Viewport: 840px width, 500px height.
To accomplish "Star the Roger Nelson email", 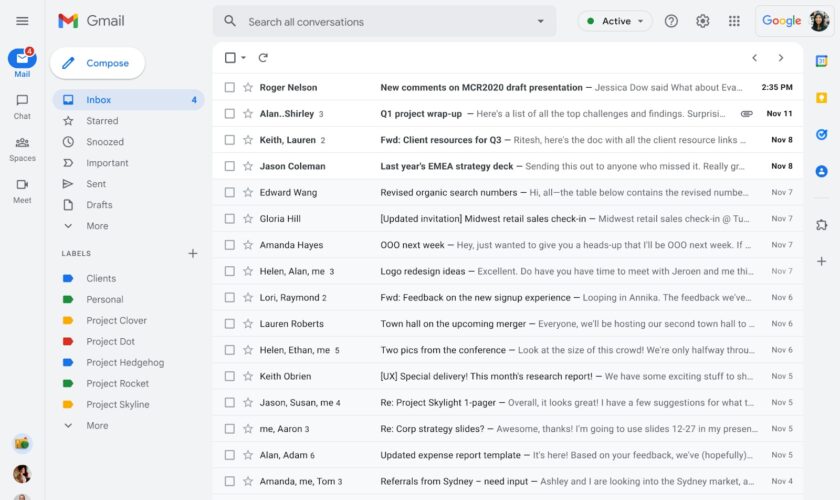I will [x=248, y=88].
